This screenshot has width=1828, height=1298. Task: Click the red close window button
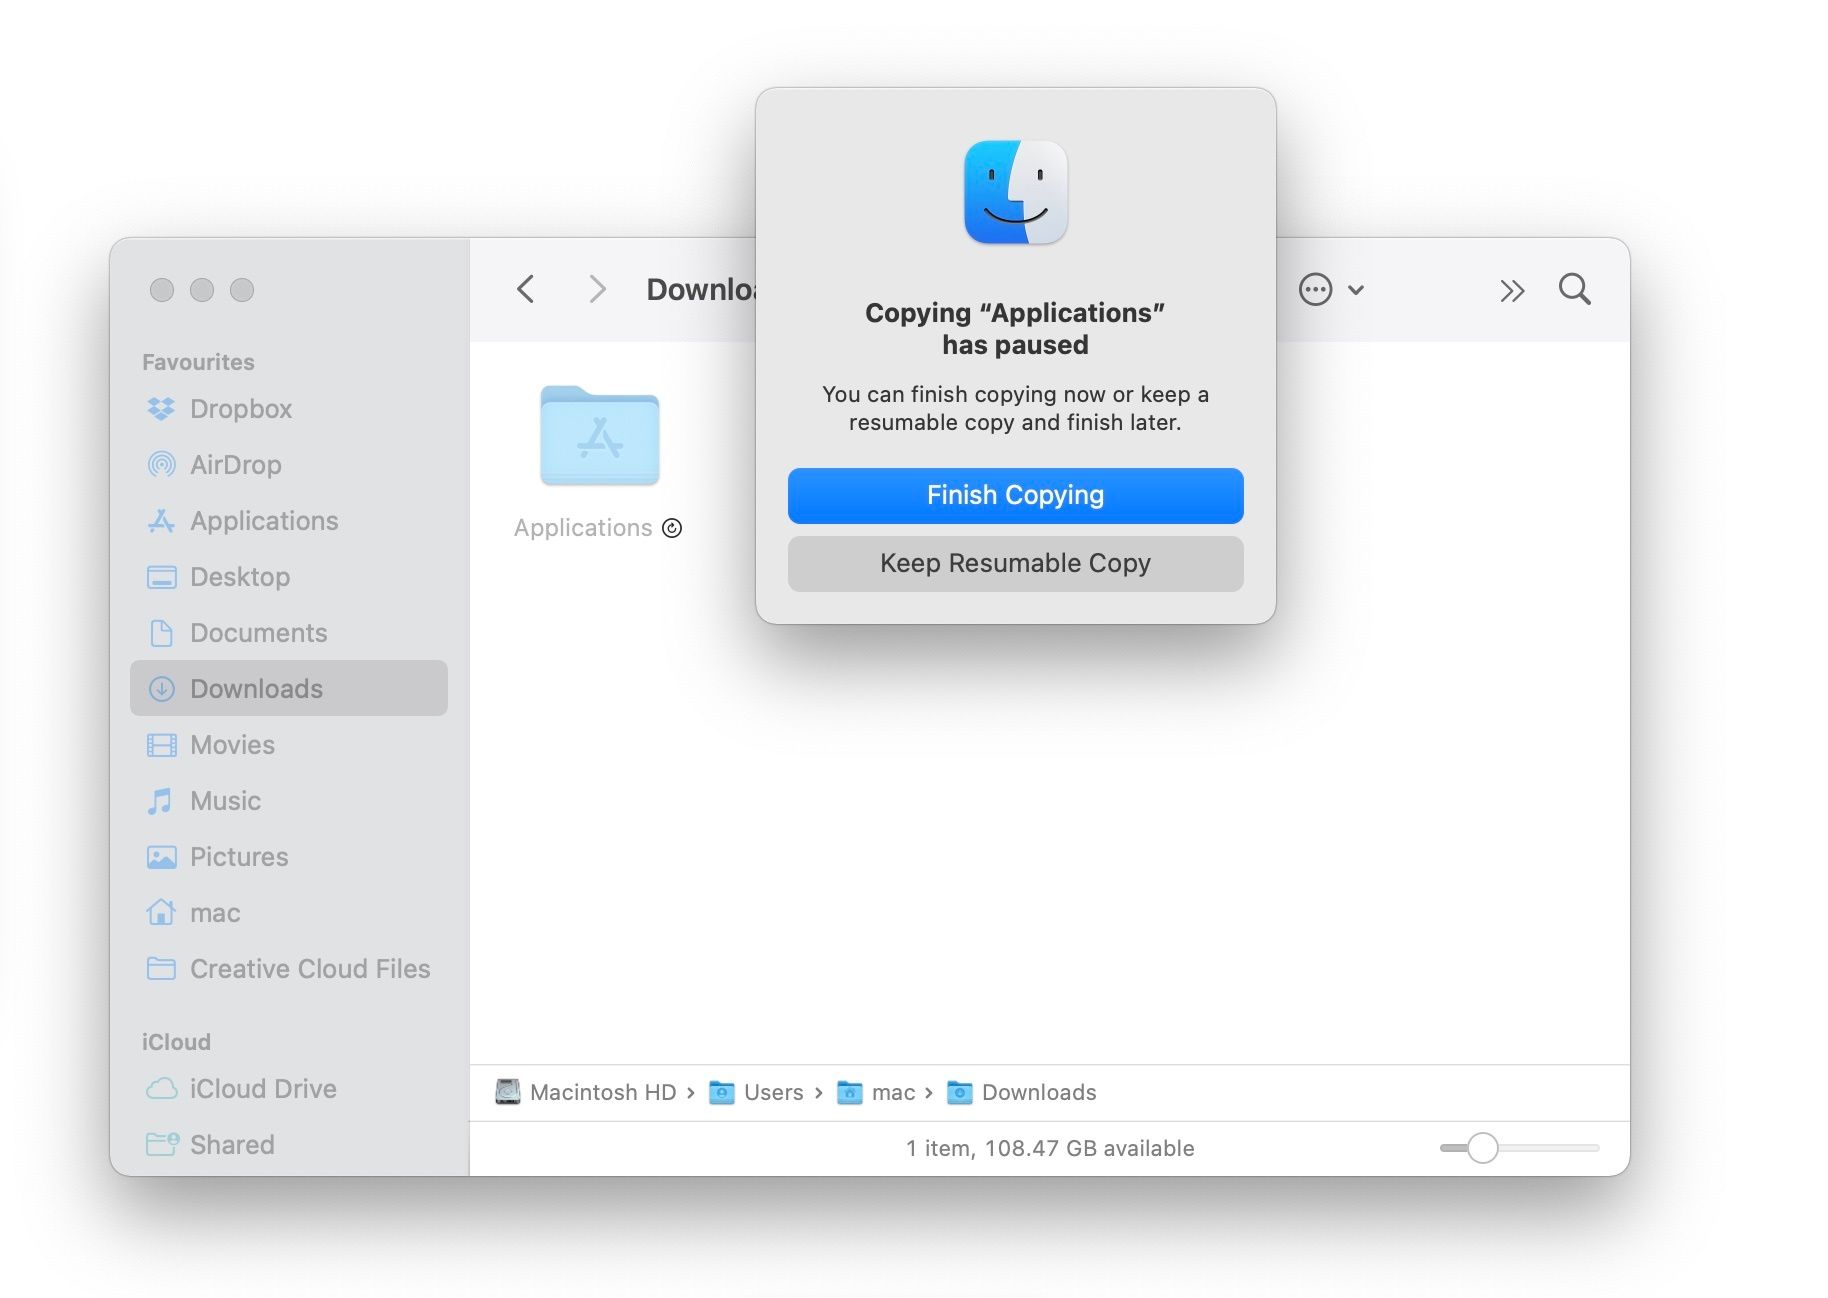coord(162,290)
